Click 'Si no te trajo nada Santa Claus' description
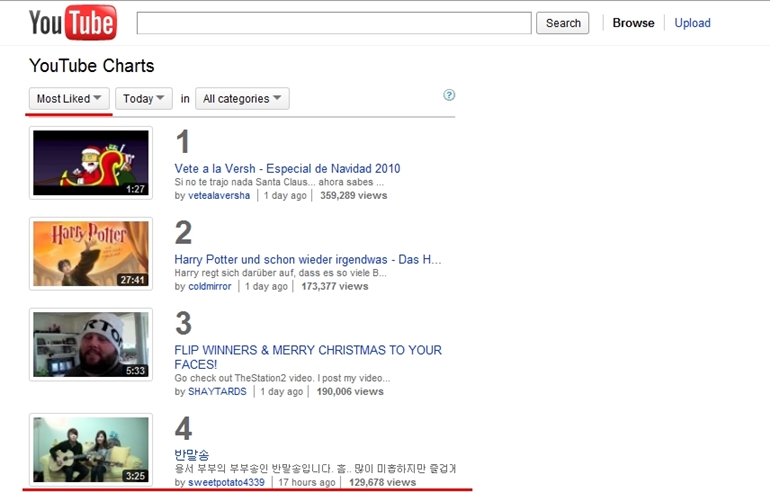 279,182
